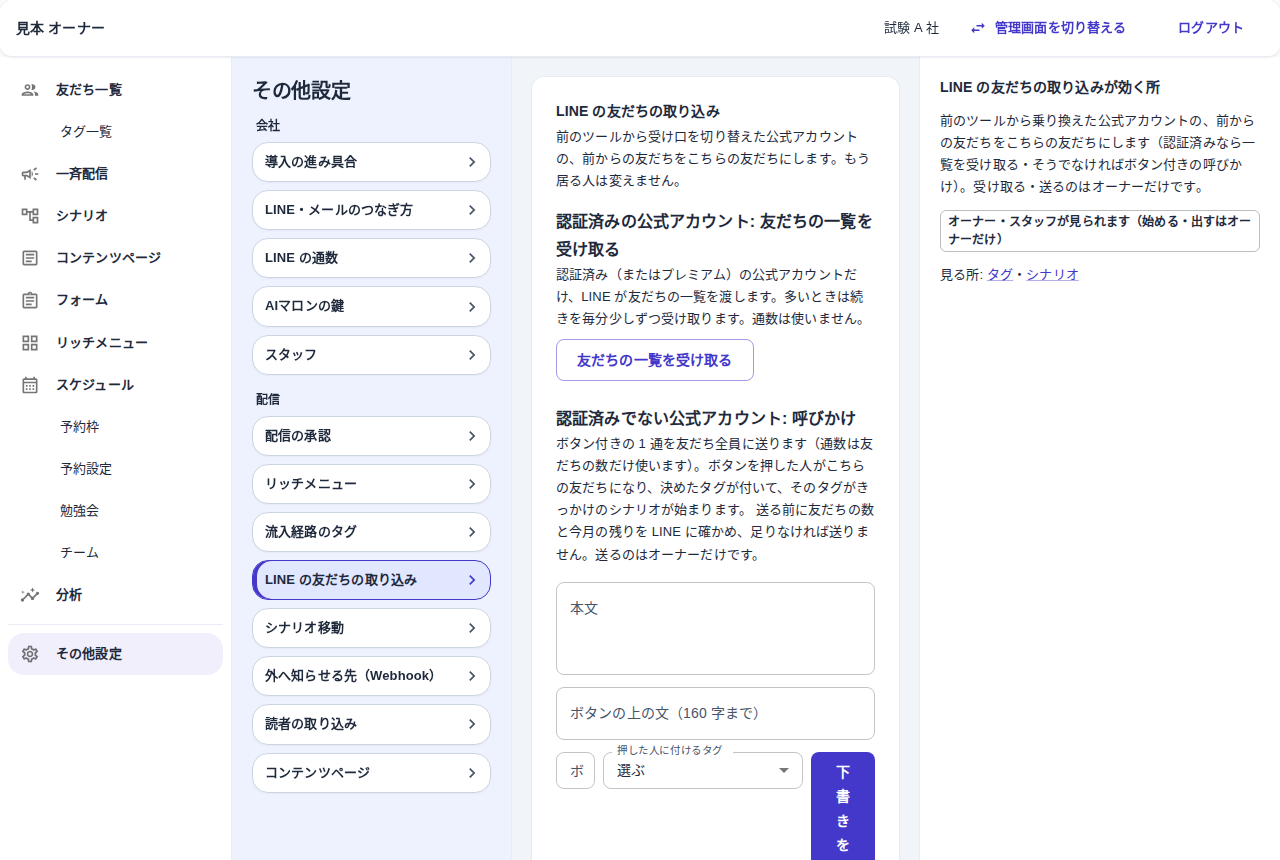Viewport: 1280px width, 860px height.
Task: Click the シナリオ flow-tree icon
Action: [x=30, y=216]
